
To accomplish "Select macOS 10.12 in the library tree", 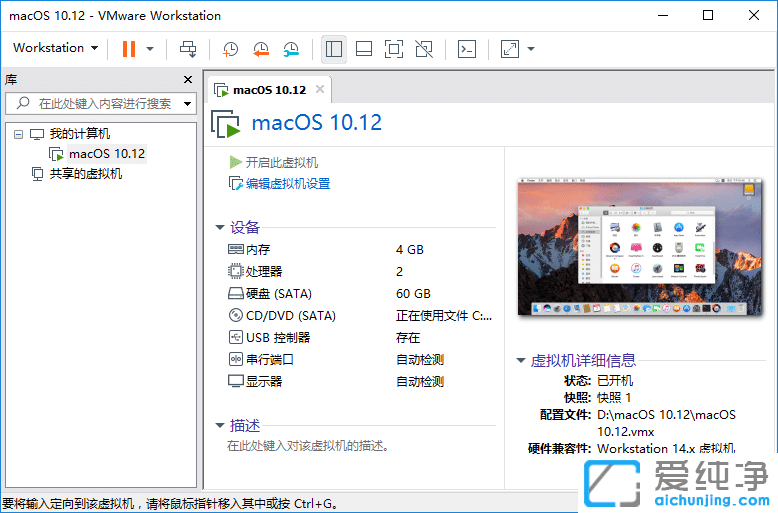I will 107,154.
